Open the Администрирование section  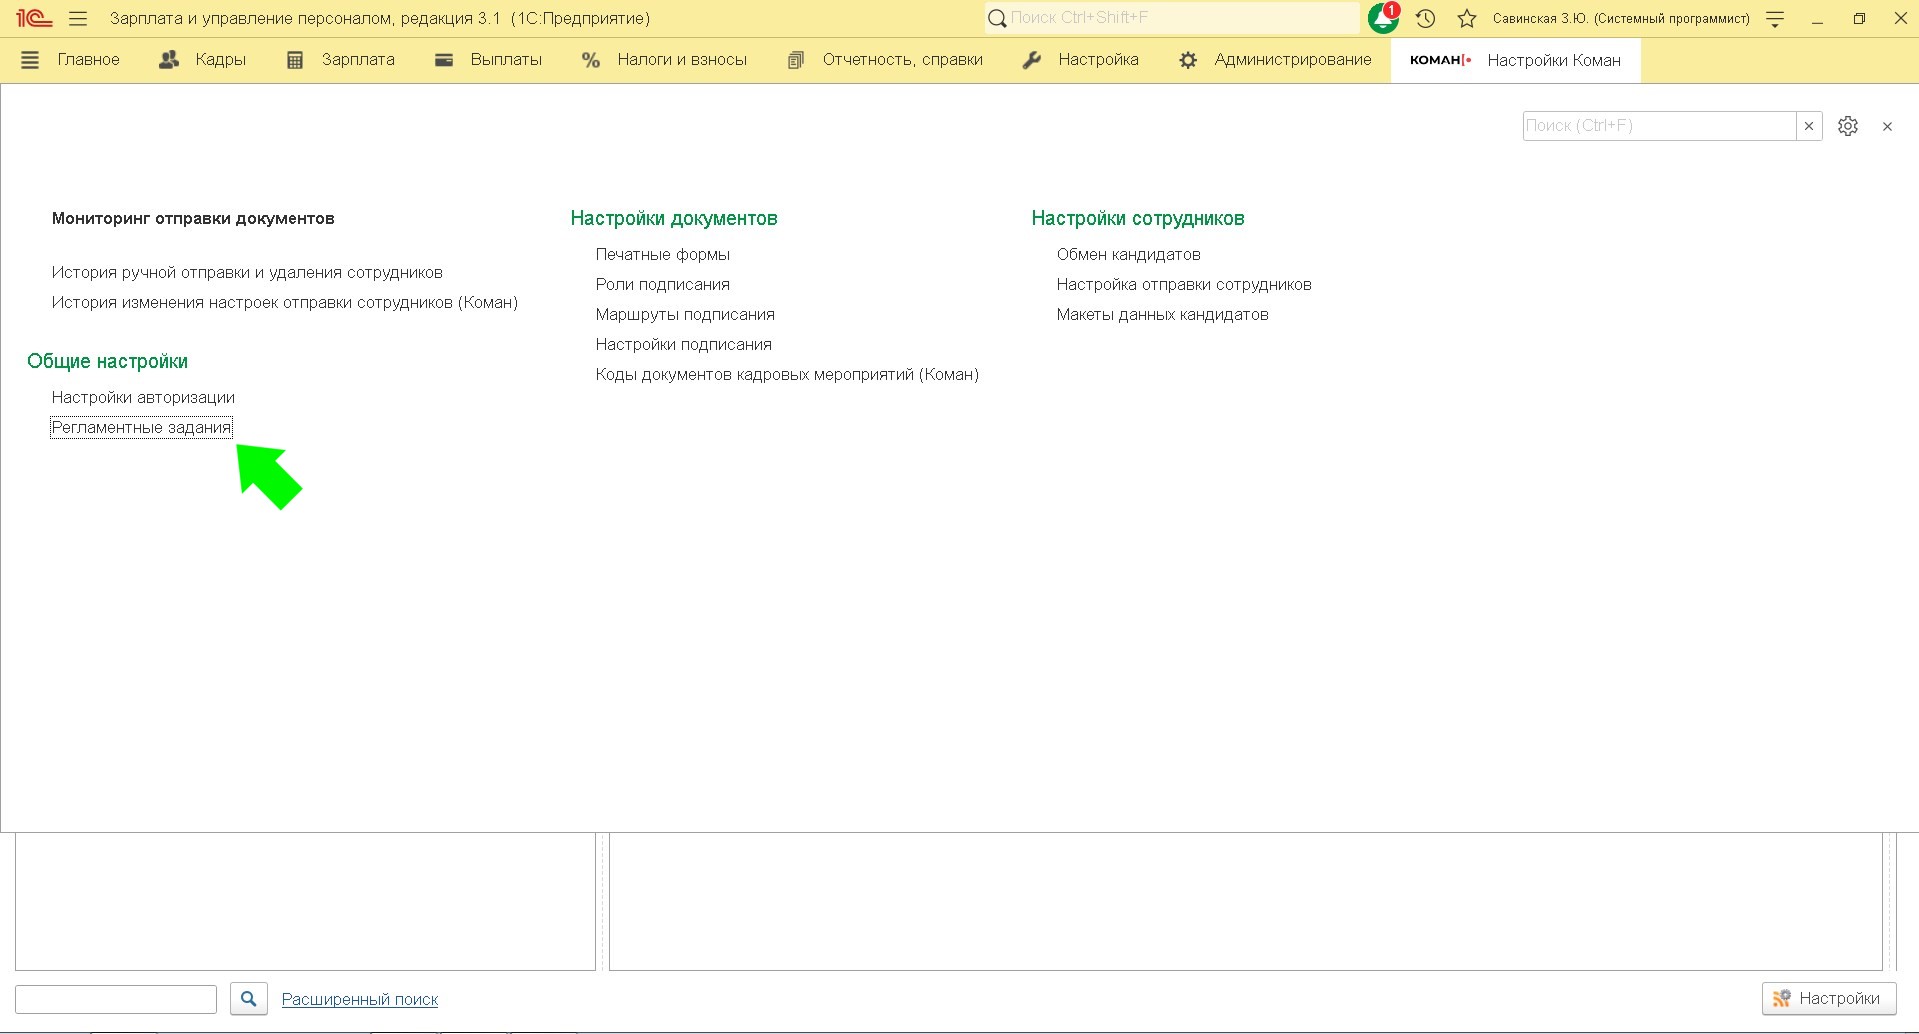point(1275,60)
